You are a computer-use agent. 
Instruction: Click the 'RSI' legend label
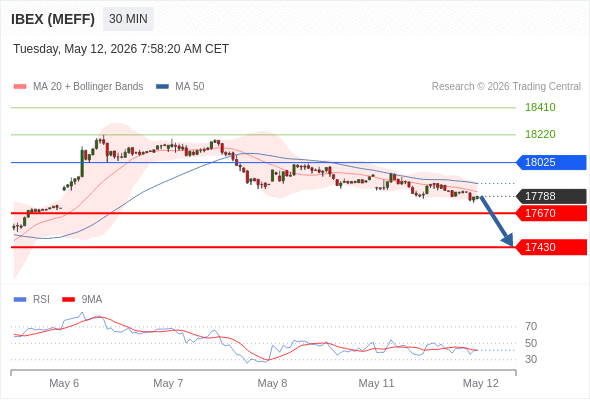41,300
